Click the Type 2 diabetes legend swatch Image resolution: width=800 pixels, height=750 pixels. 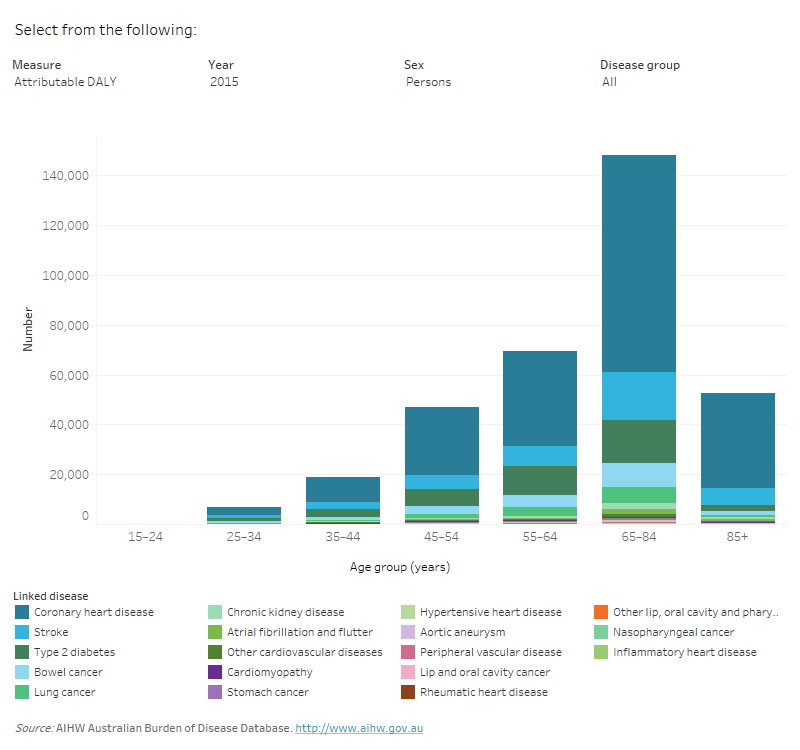click(x=23, y=652)
